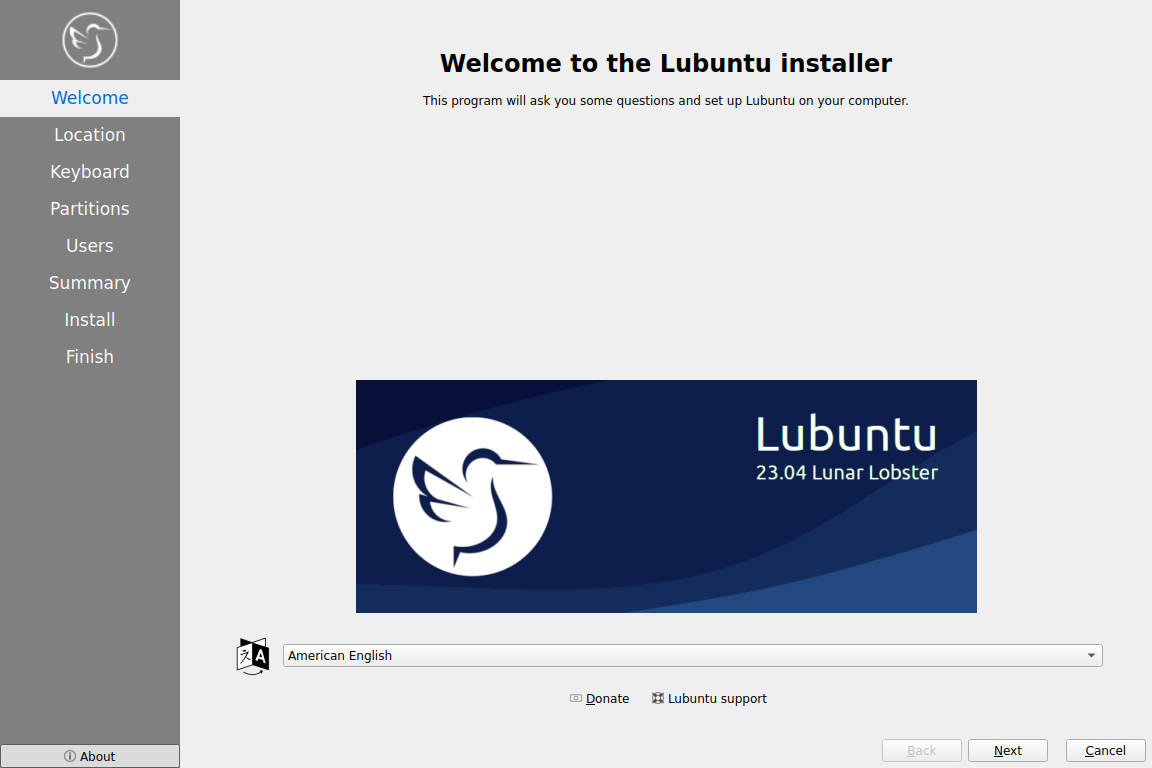Viewport: 1152px width, 768px height.
Task: Click the hummingbird circle in the banner
Action: (x=472, y=496)
